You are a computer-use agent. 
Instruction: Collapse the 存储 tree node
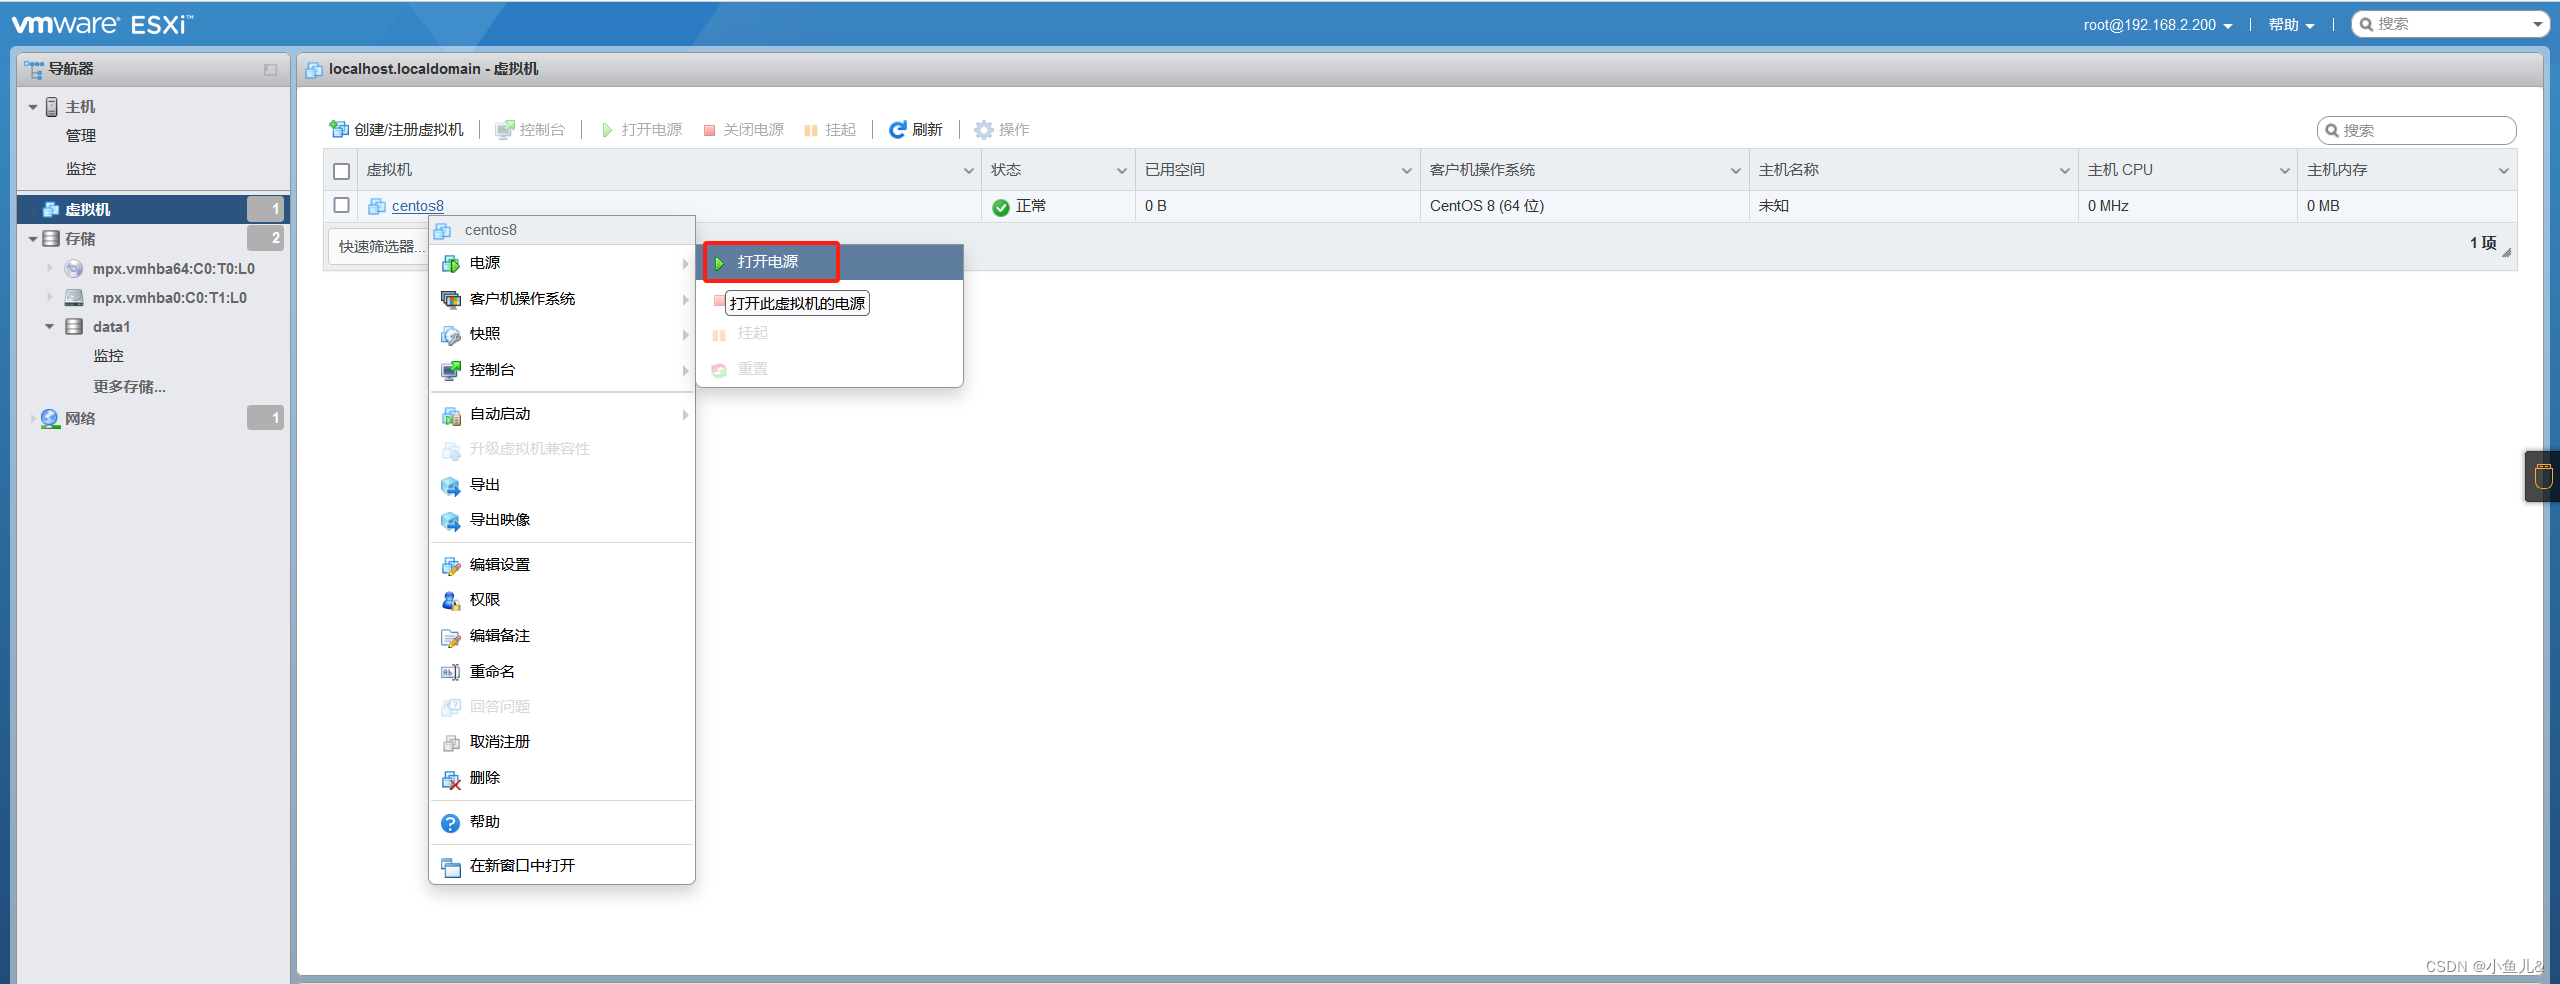click(33, 239)
